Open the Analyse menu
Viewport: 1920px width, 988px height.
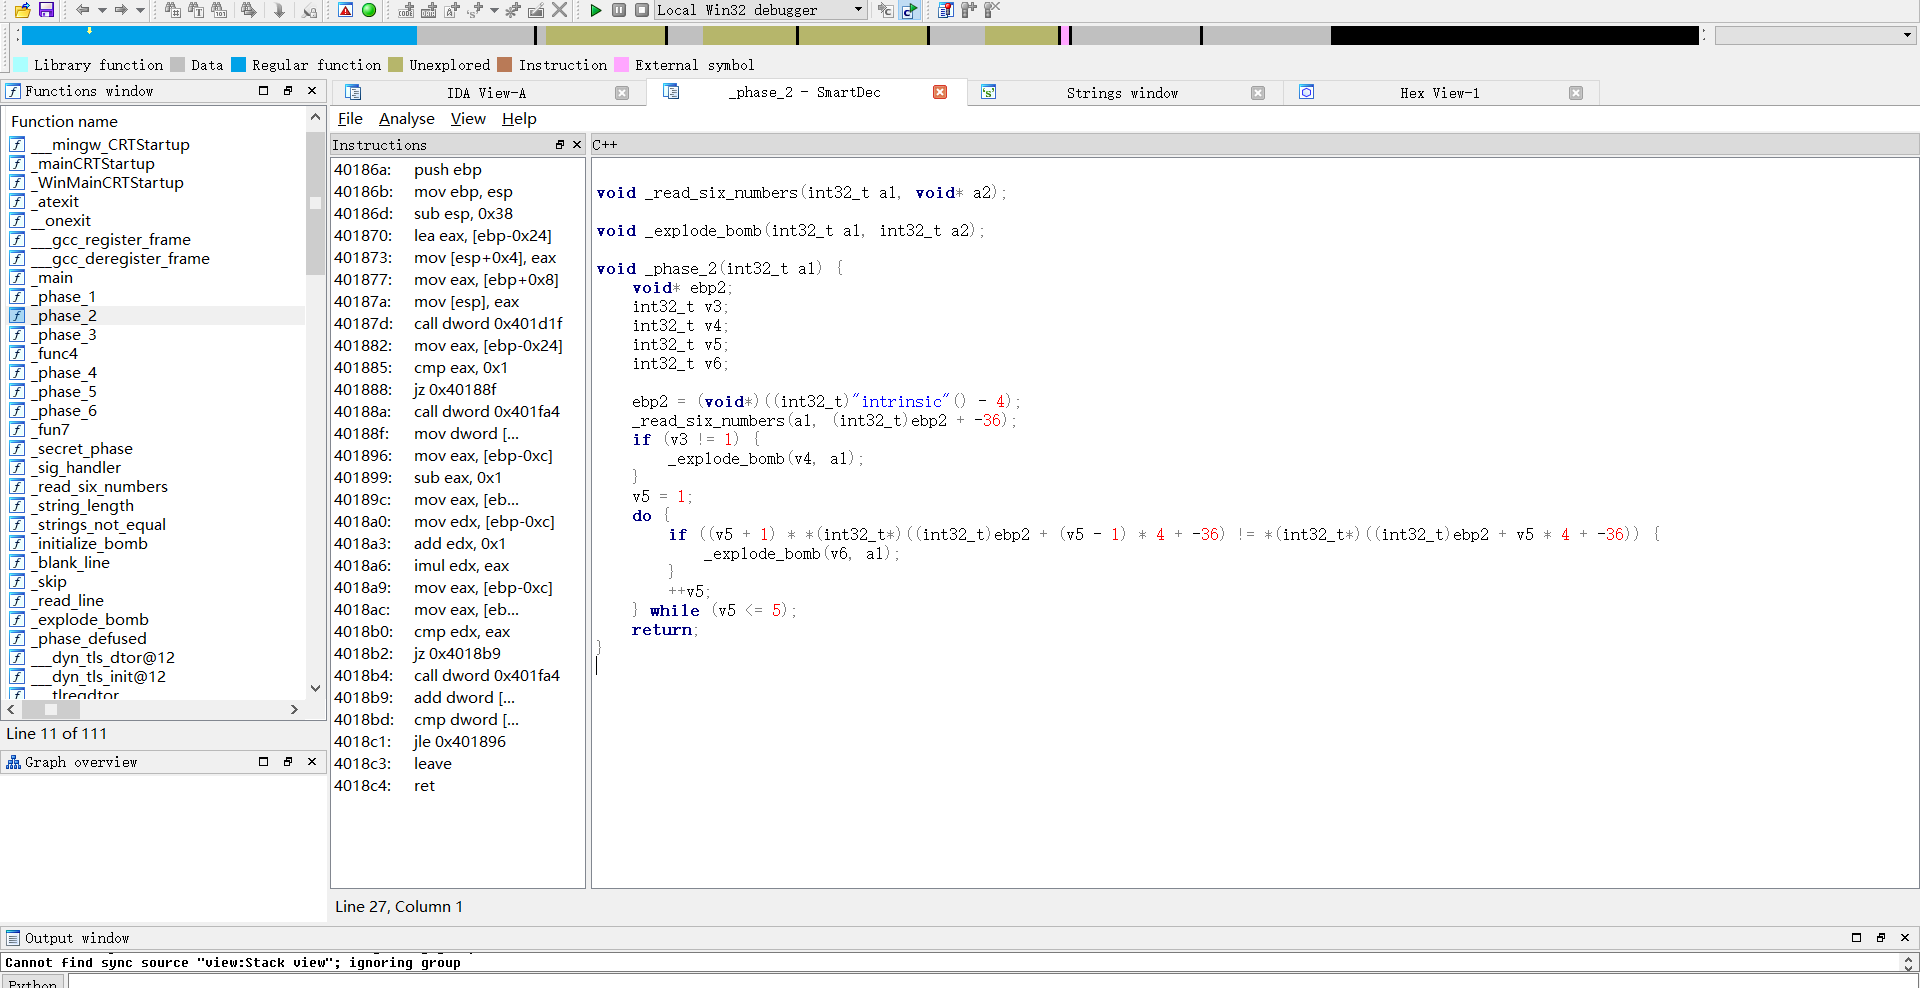click(x=406, y=119)
